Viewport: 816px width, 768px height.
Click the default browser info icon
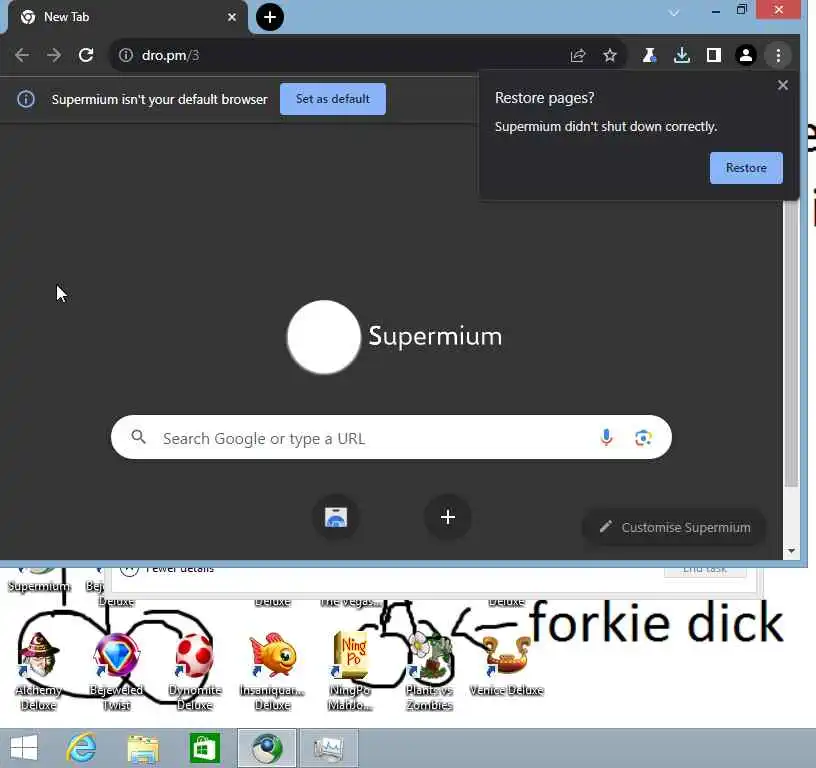[26, 99]
